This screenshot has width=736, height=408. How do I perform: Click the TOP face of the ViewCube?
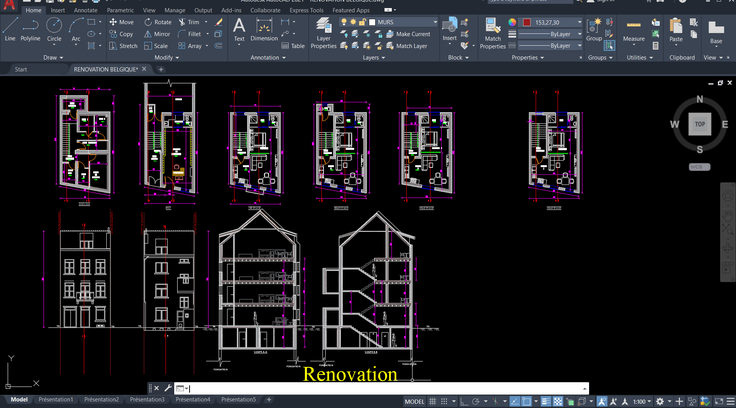point(700,124)
